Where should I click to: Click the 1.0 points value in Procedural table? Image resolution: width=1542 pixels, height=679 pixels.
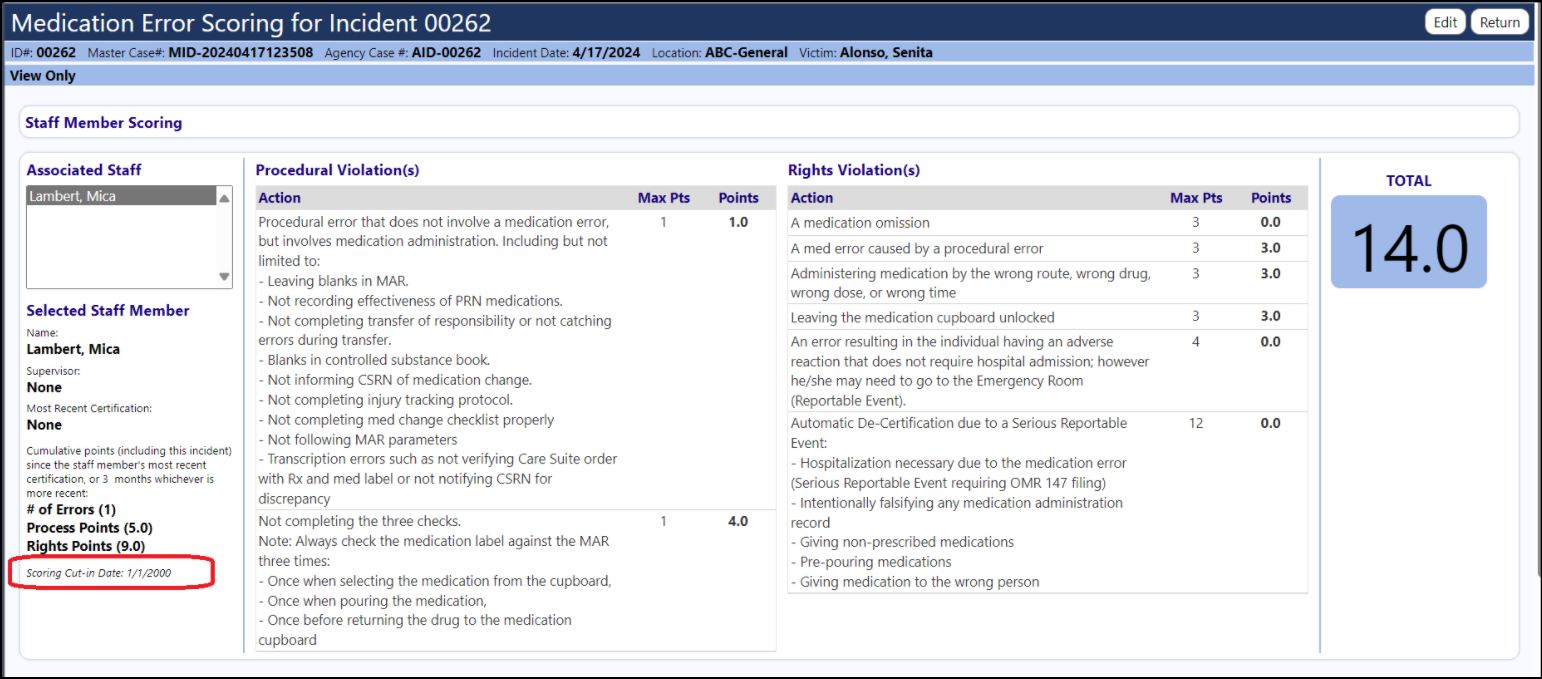click(x=738, y=222)
